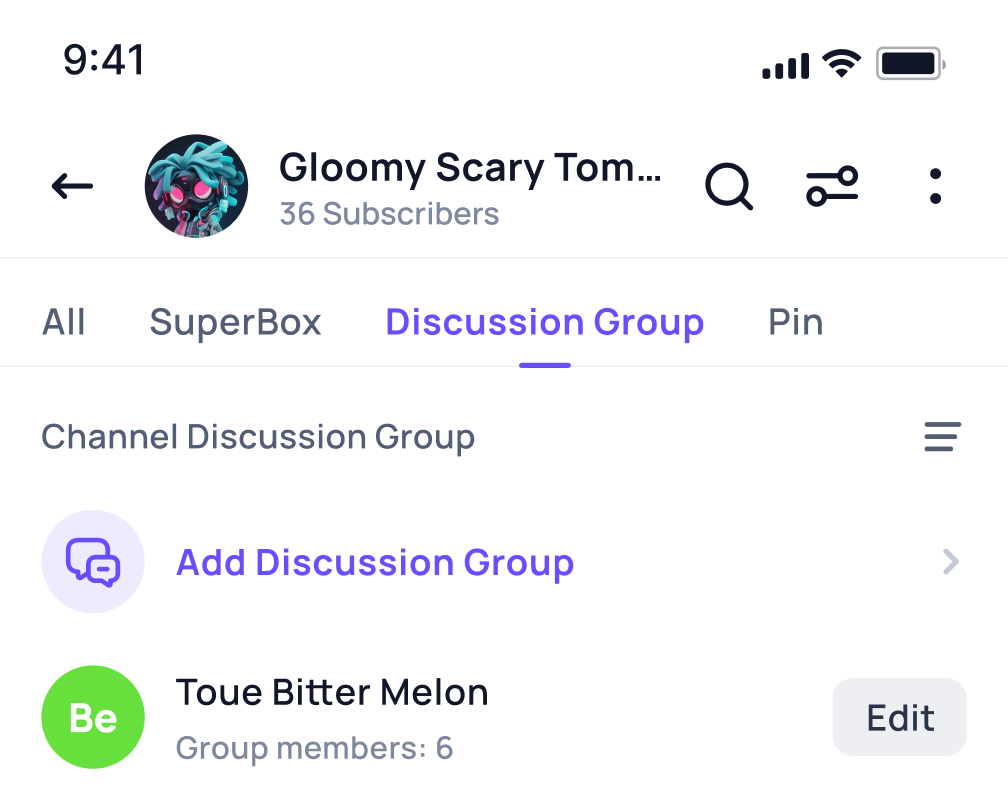This screenshot has width=1008, height=798.
Task: Tap Group members: 6 text
Action: click(314, 748)
